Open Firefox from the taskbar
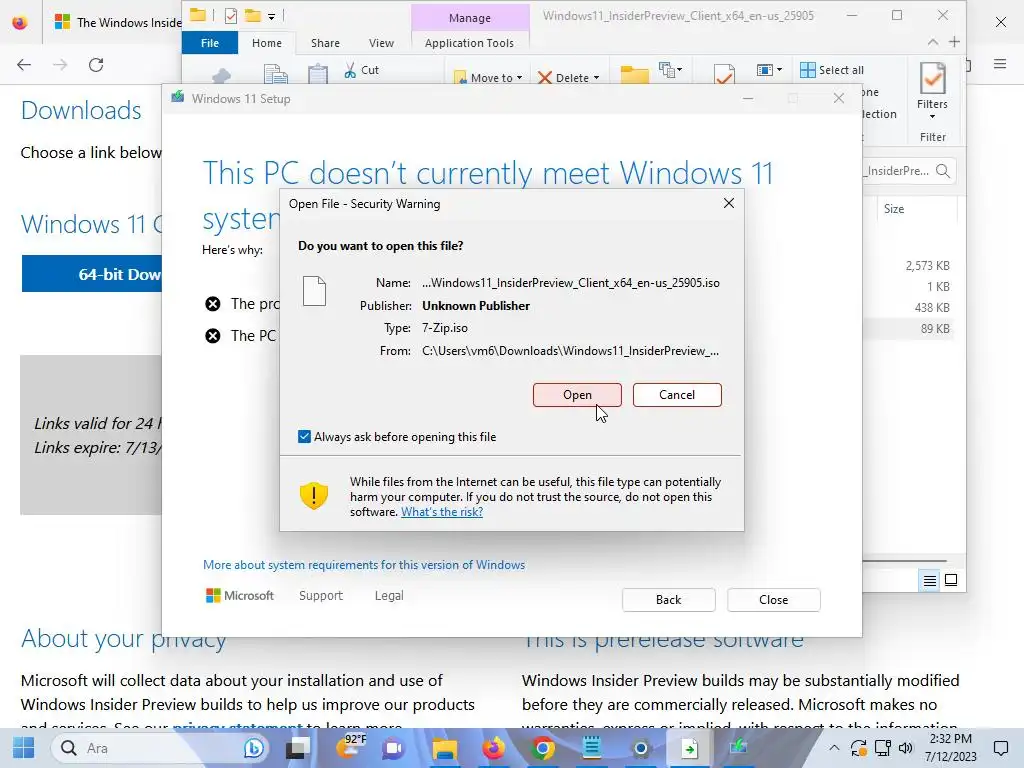1024x768 pixels. (494, 748)
